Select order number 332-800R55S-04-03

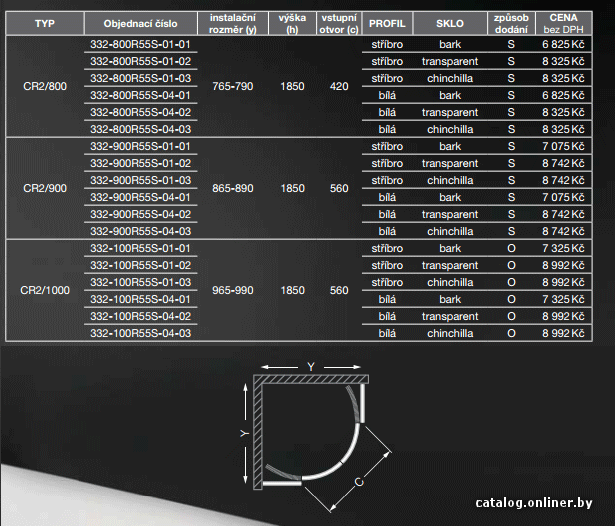point(140,129)
